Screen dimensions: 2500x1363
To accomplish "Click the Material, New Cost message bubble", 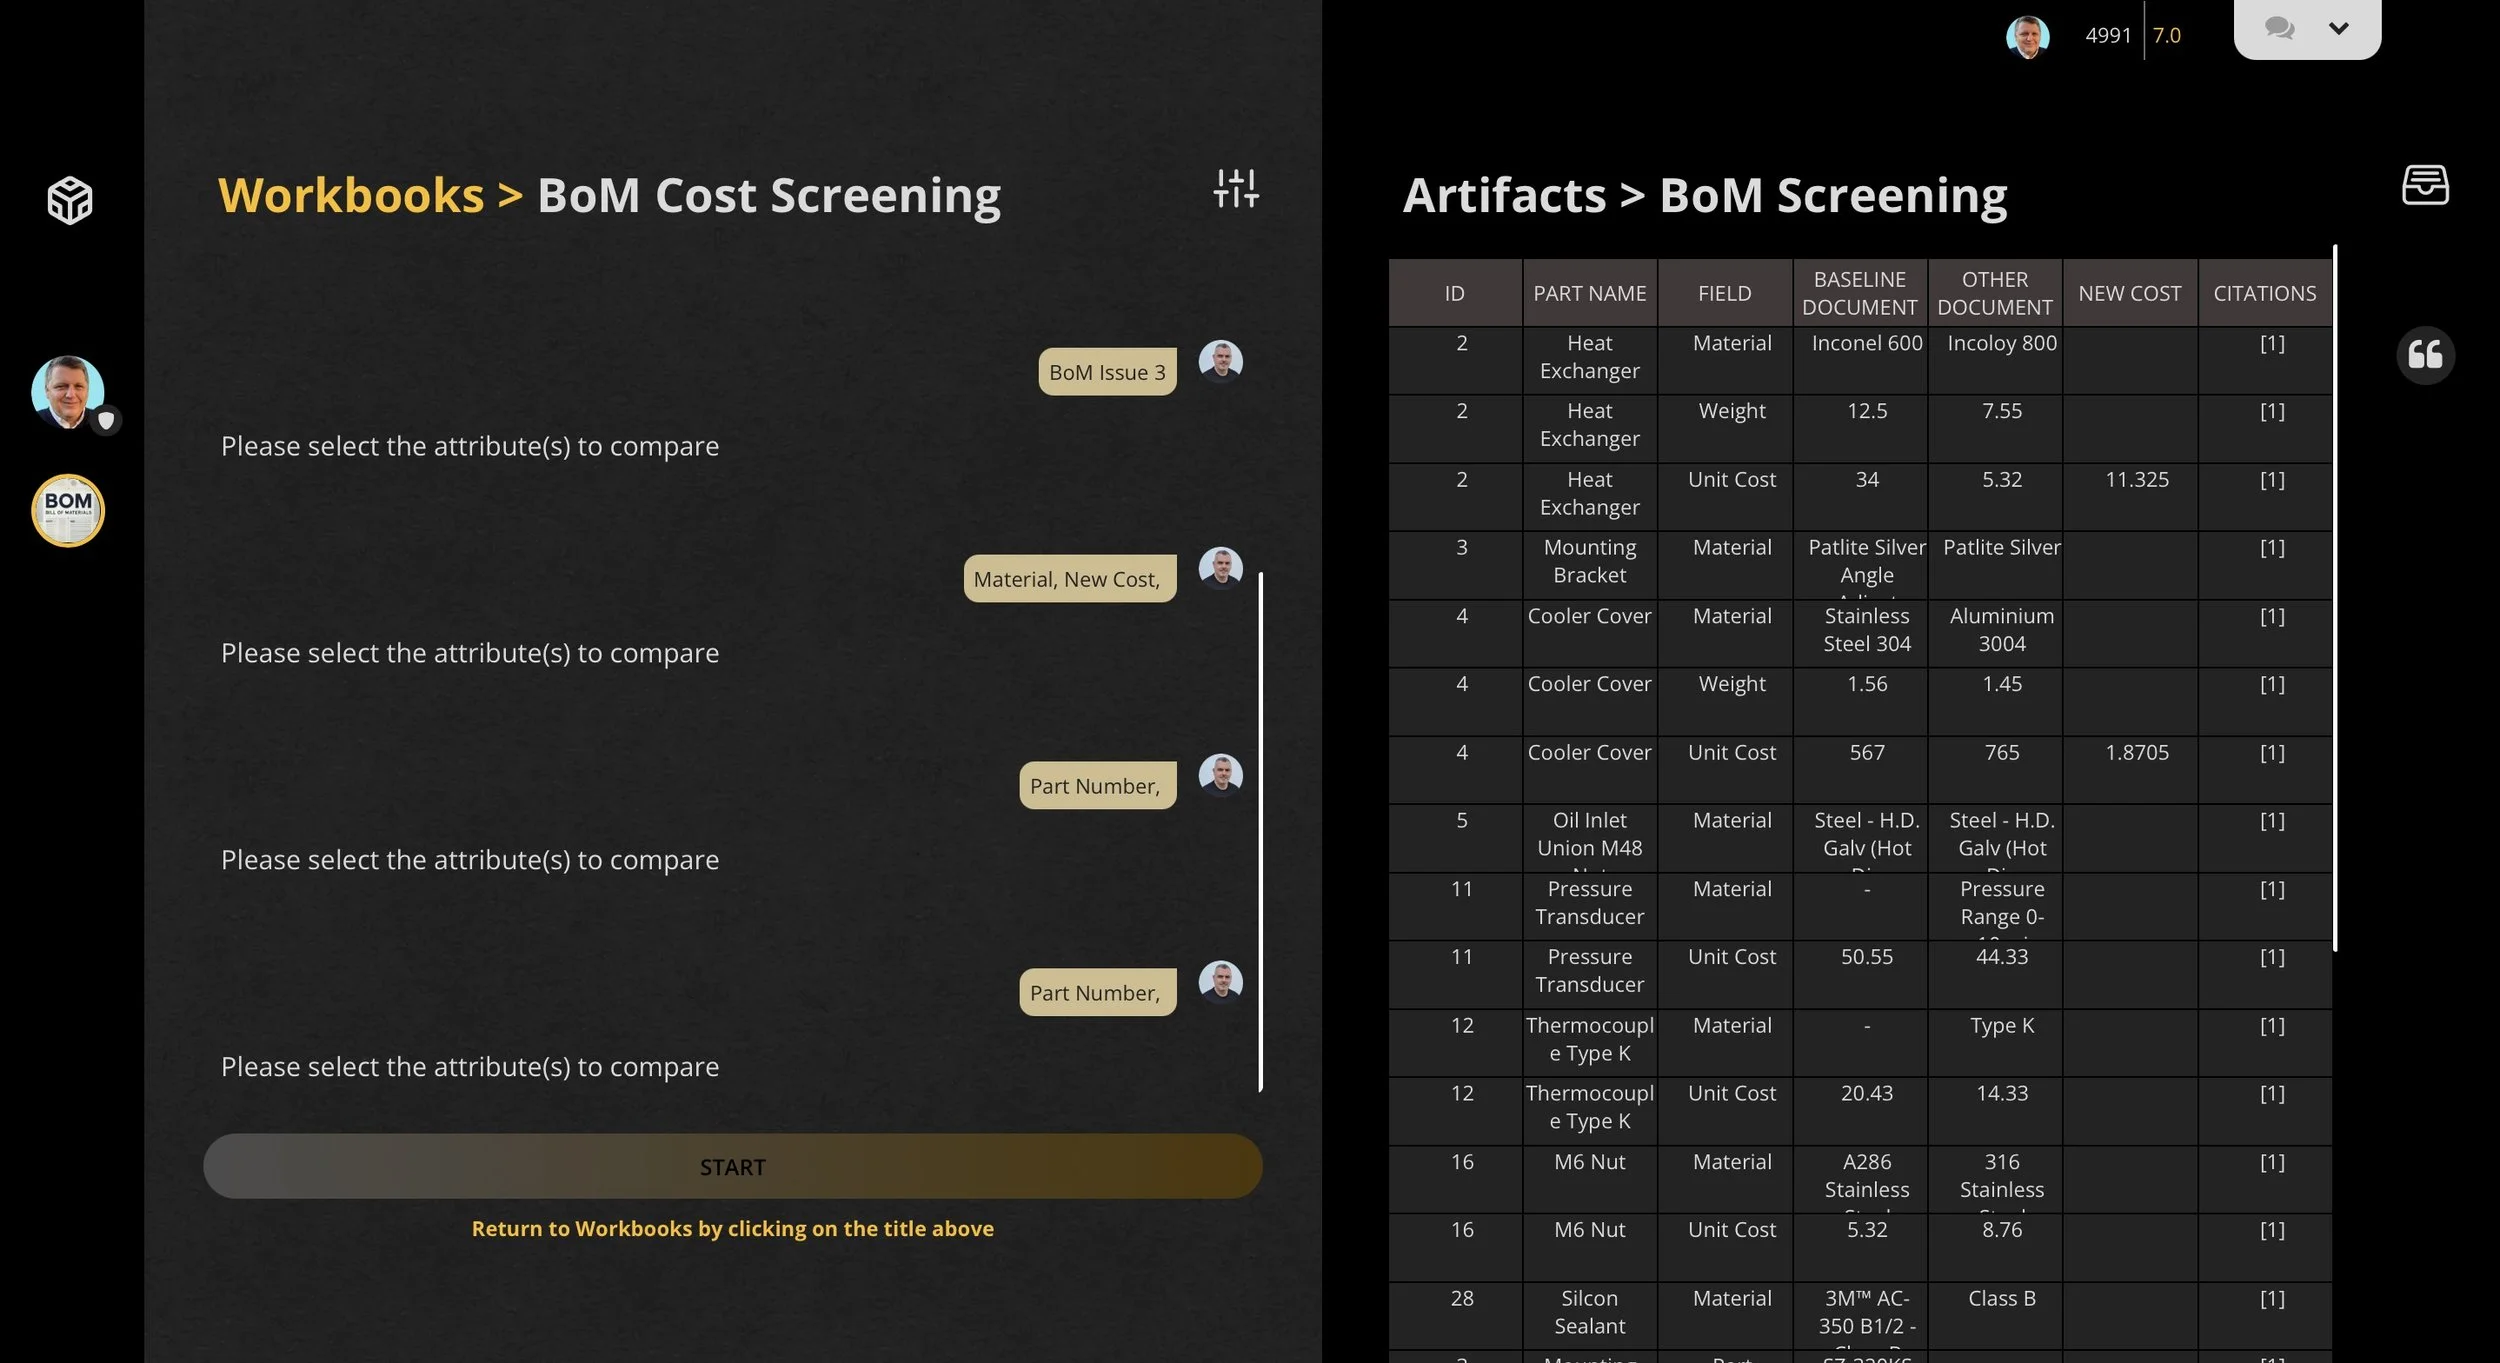I will click(x=1069, y=579).
